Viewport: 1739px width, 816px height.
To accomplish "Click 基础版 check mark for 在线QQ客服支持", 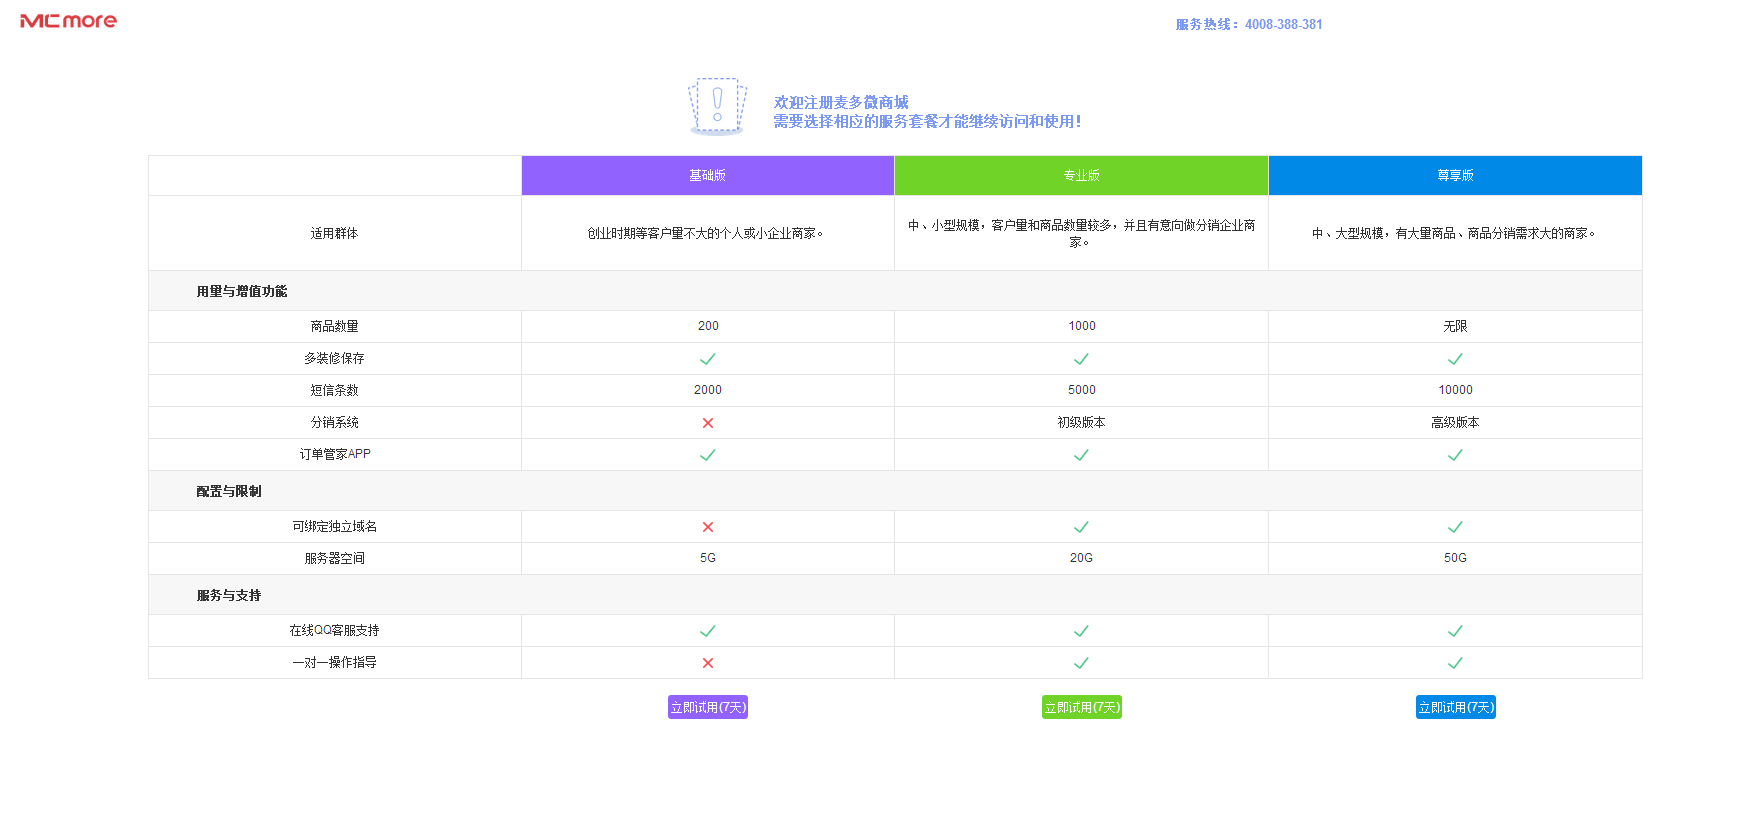I will pyautogui.click(x=708, y=631).
